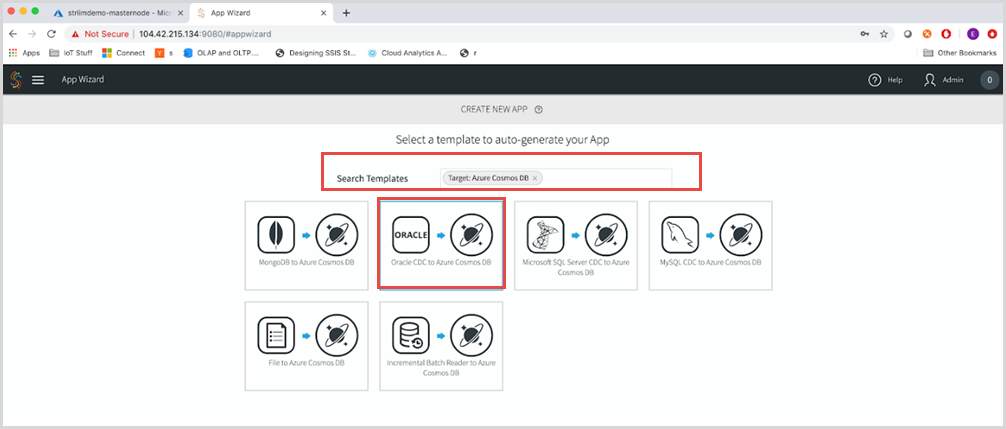
Task: Click the Incremental Batch Reader database icon
Action: [x=411, y=335]
